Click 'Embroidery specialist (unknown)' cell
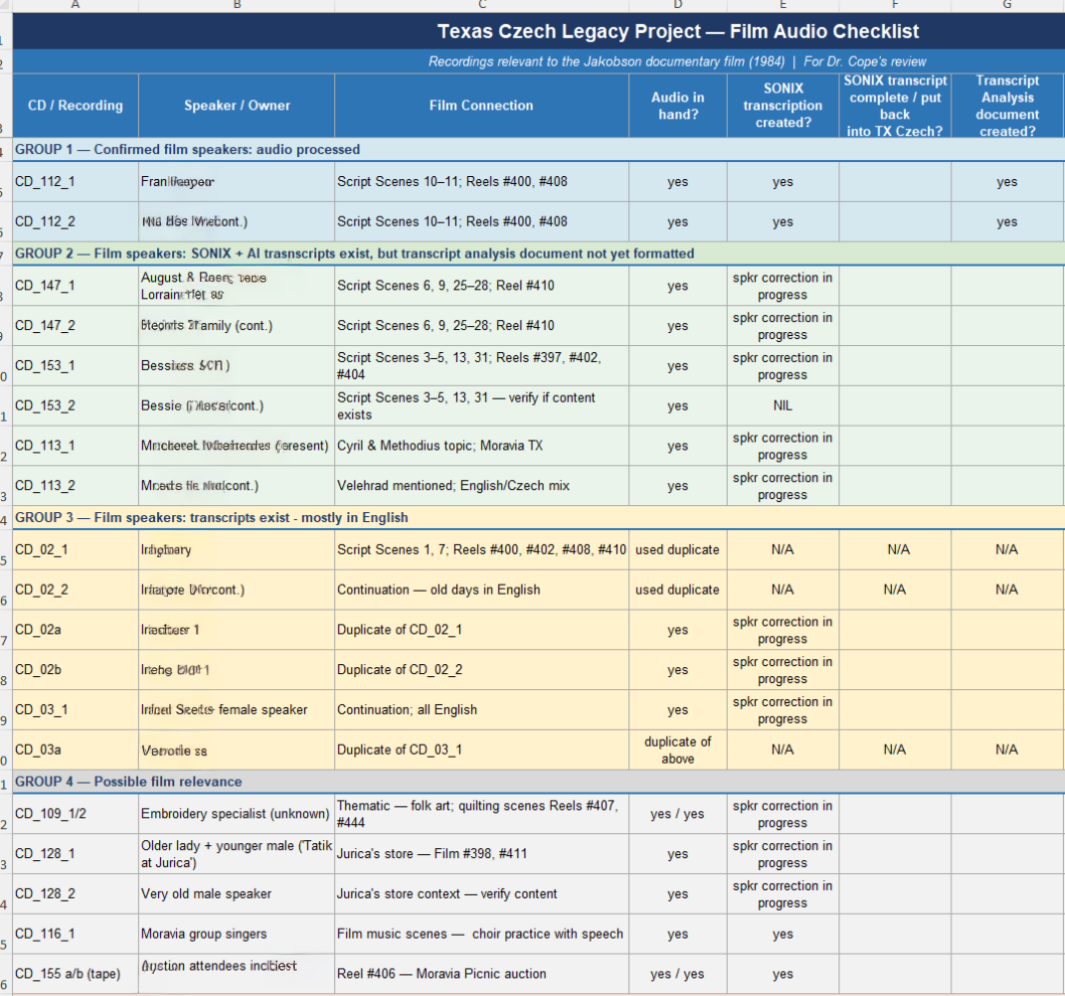 click(236, 814)
